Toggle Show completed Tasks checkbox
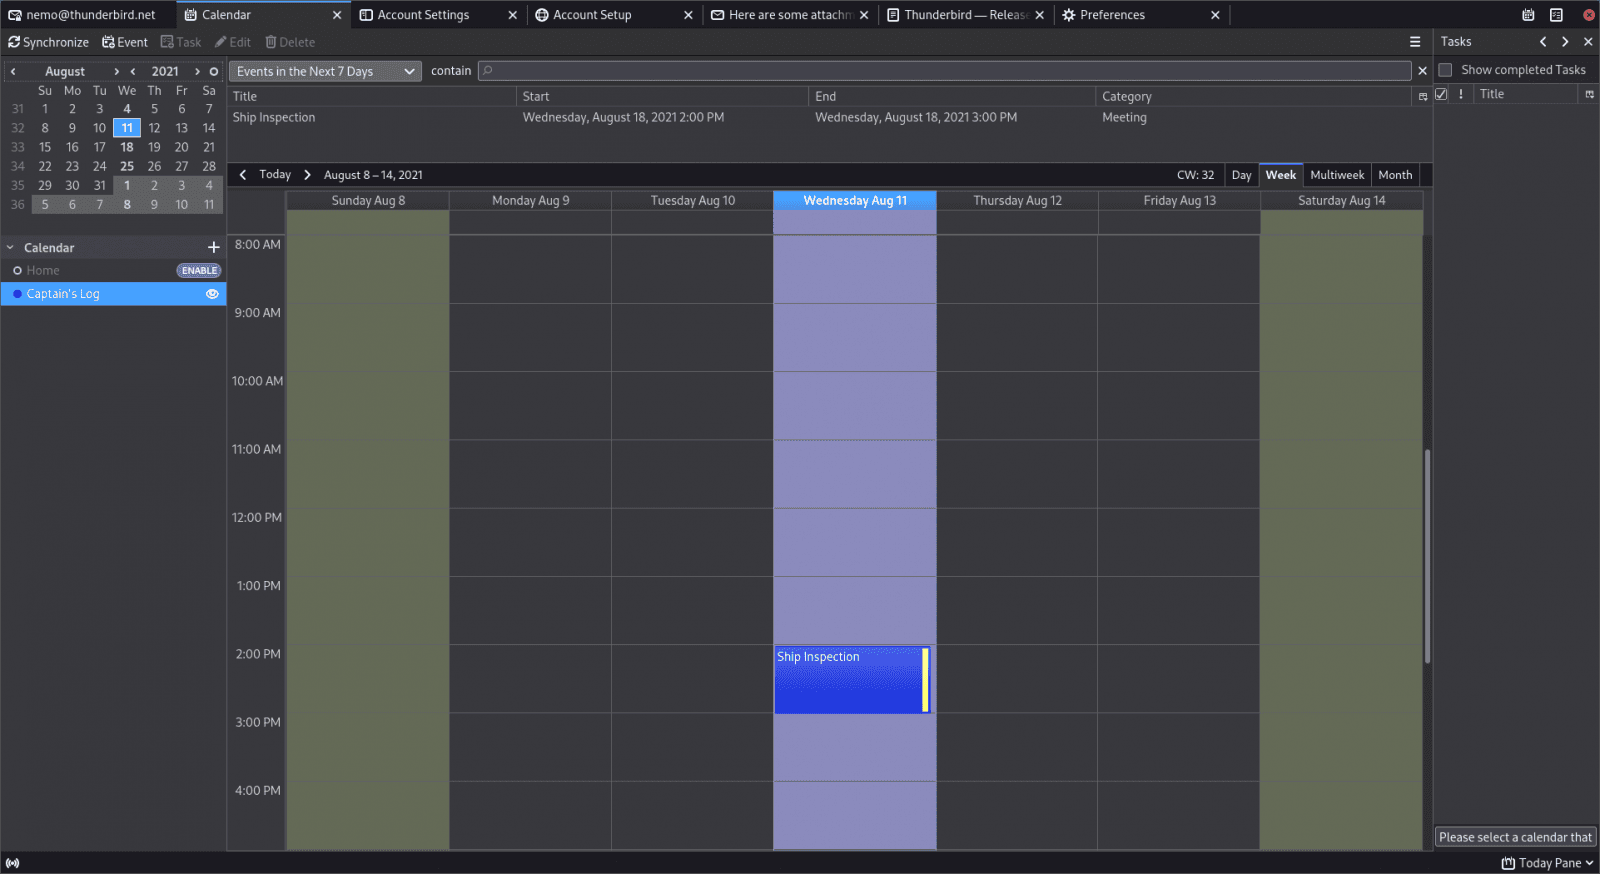Screen dimensions: 1600x874 1445,70
